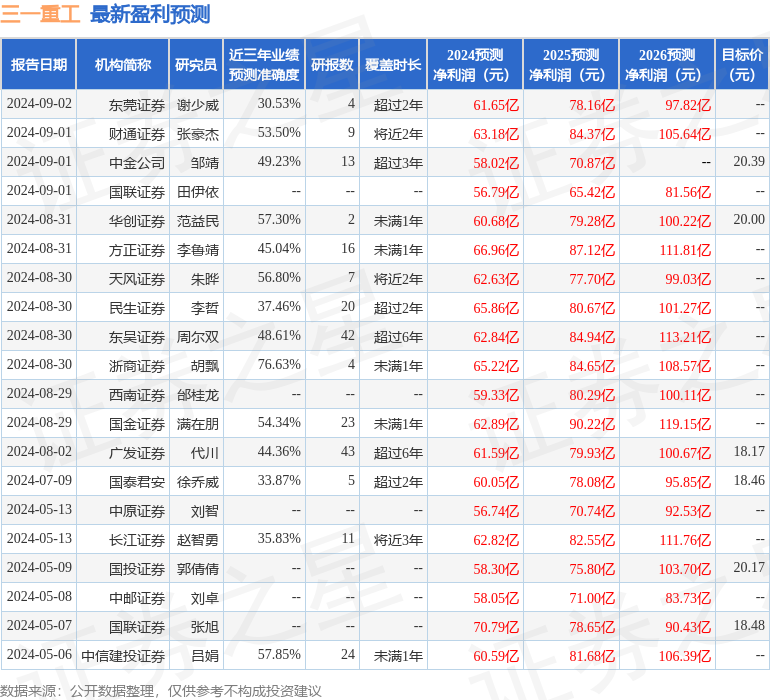This screenshot has width=770, height=700.
Task: Click 2026 profit forecast 113.21亿
Action: (x=685, y=337)
